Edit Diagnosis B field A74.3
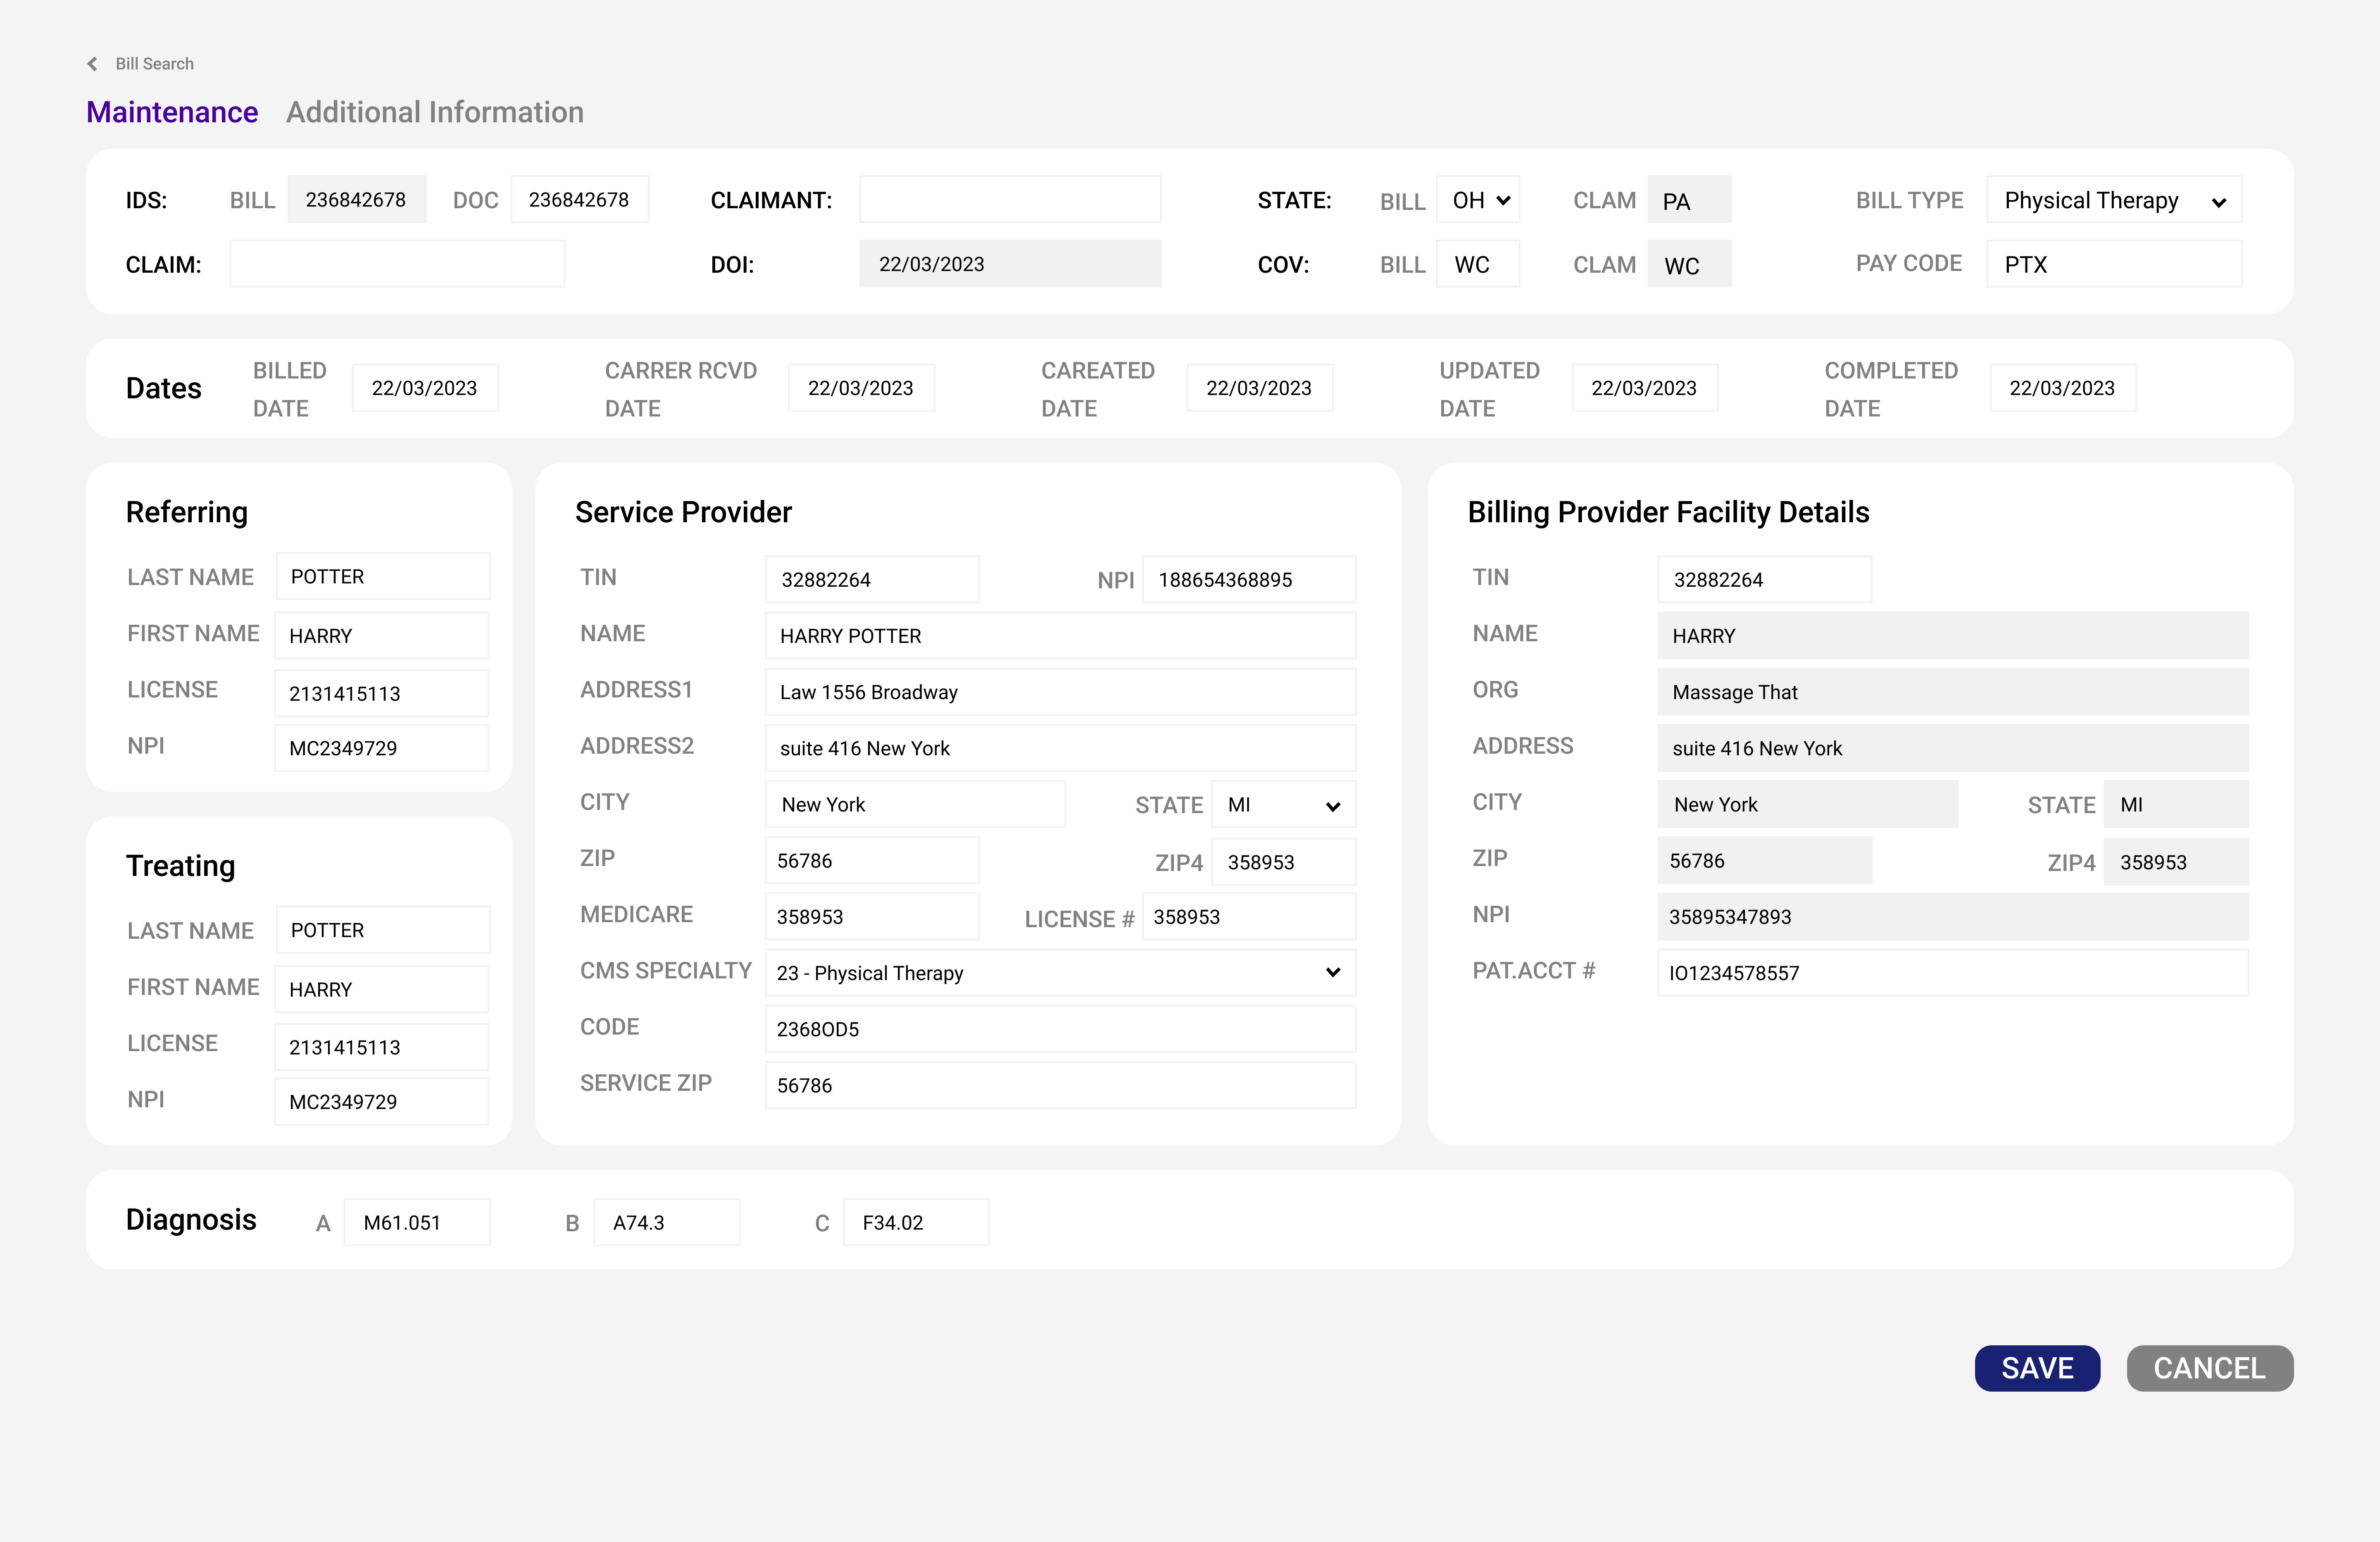 [667, 1222]
